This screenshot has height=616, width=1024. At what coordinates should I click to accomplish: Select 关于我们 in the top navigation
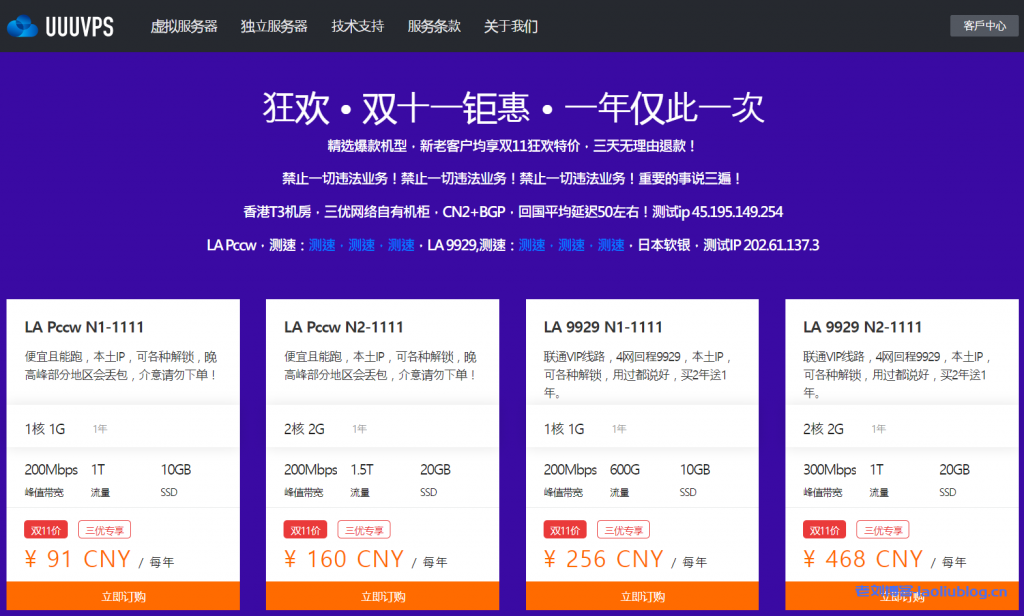508,27
